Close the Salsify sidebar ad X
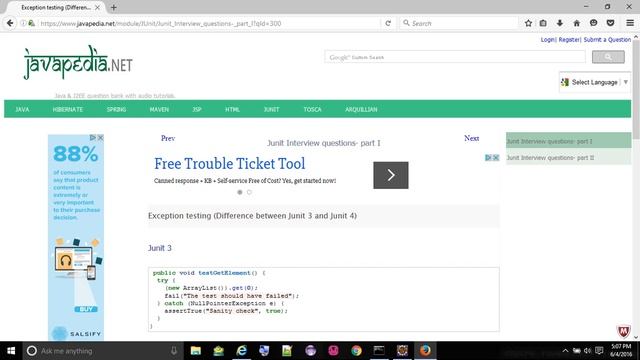 (100, 138)
